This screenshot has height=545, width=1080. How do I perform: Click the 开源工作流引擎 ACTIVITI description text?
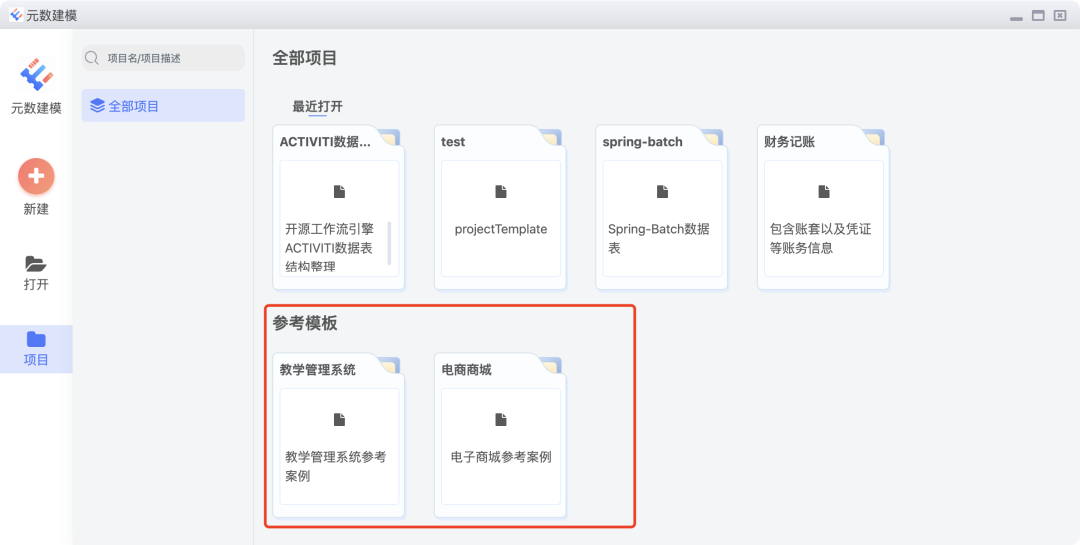329,247
